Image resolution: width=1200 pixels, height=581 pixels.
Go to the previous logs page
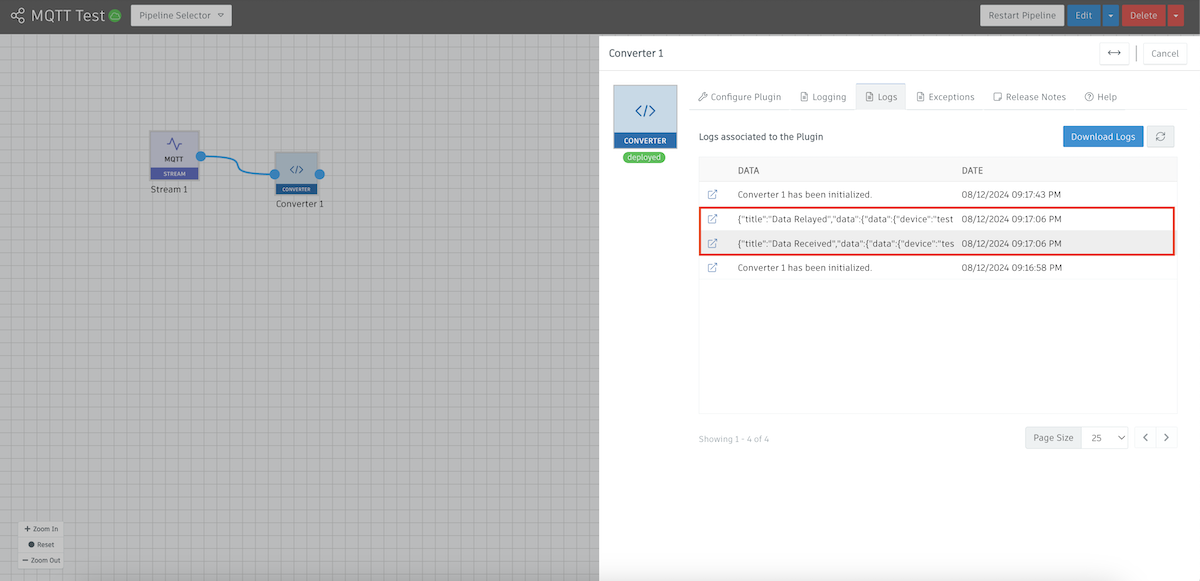point(1146,438)
